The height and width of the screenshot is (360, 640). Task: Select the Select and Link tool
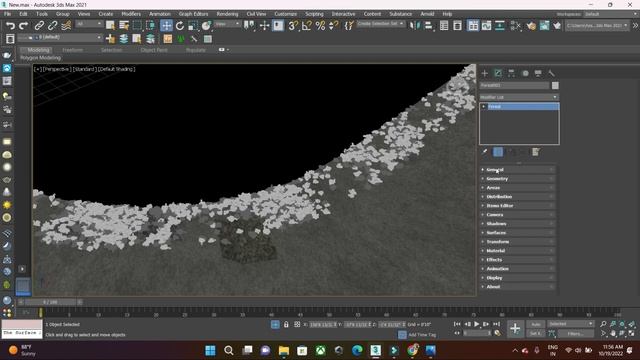coord(39,26)
